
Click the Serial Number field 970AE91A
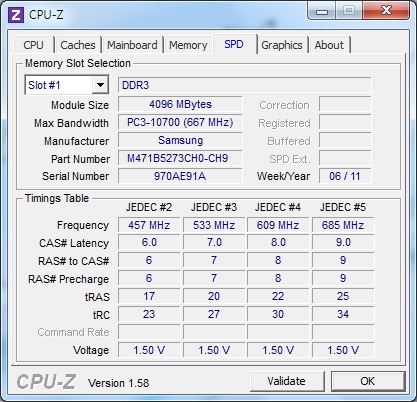(180, 176)
